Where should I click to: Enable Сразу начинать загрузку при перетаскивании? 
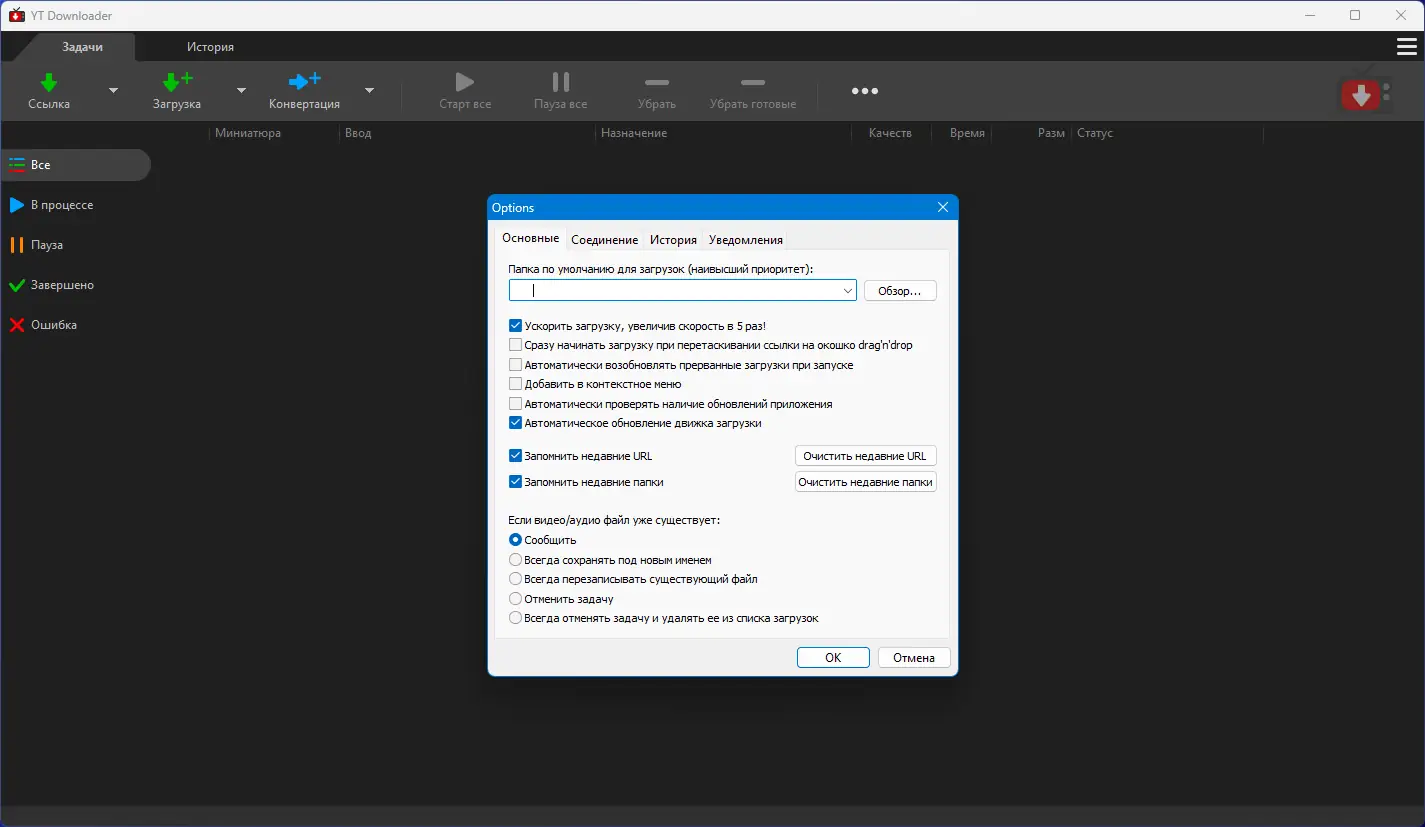click(516, 345)
